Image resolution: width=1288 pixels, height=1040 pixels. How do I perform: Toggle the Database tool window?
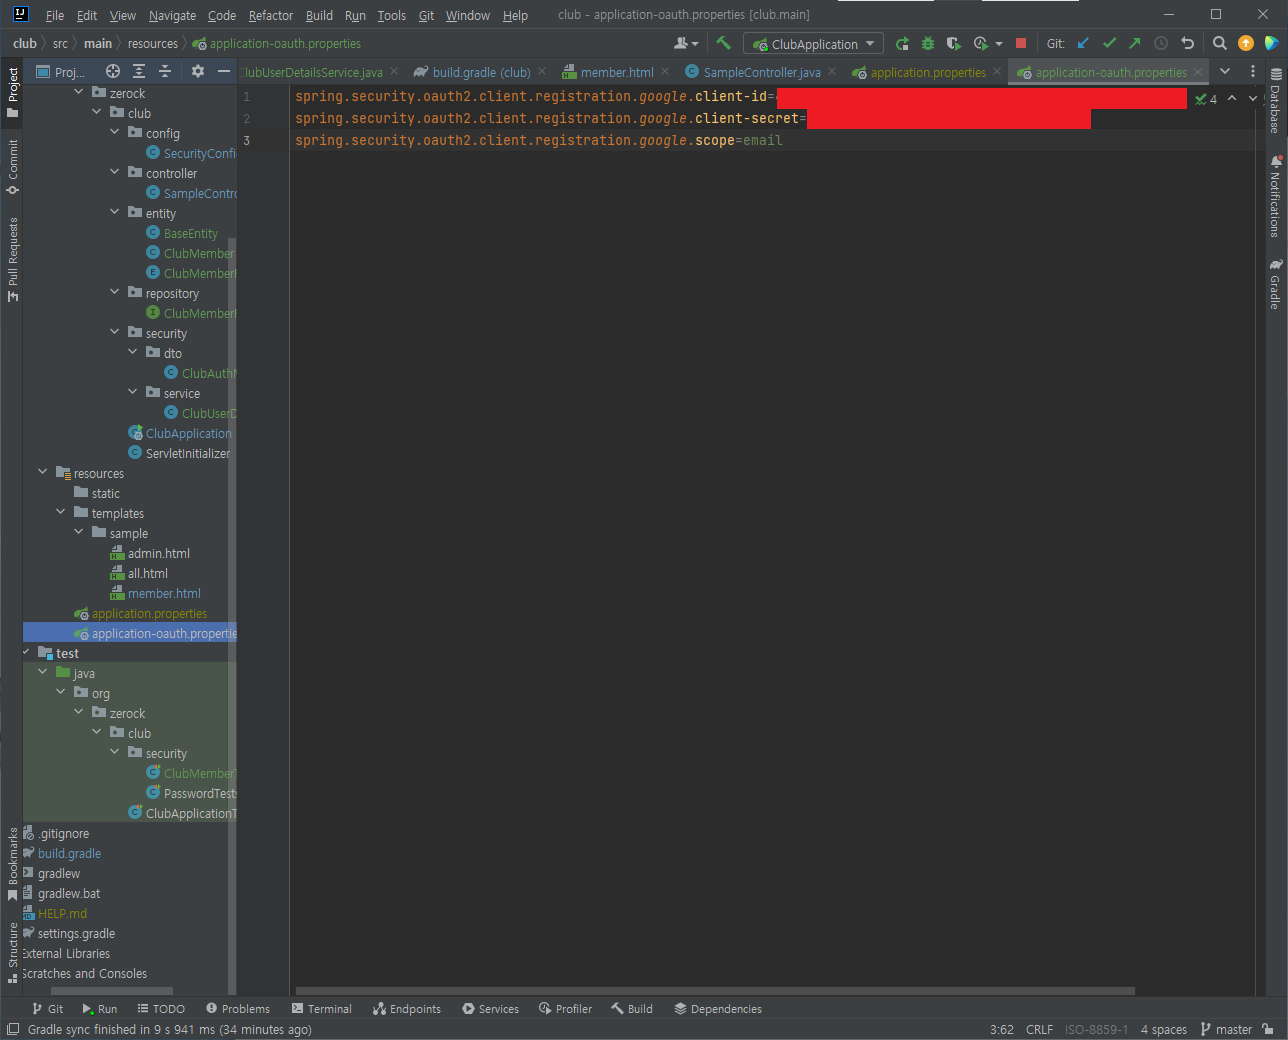[x=1275, y=102]
